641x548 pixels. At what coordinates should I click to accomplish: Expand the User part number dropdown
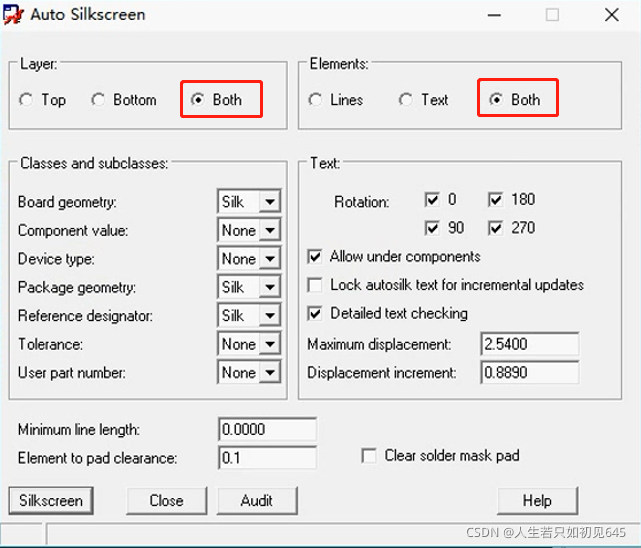click(x=269, y=373)
